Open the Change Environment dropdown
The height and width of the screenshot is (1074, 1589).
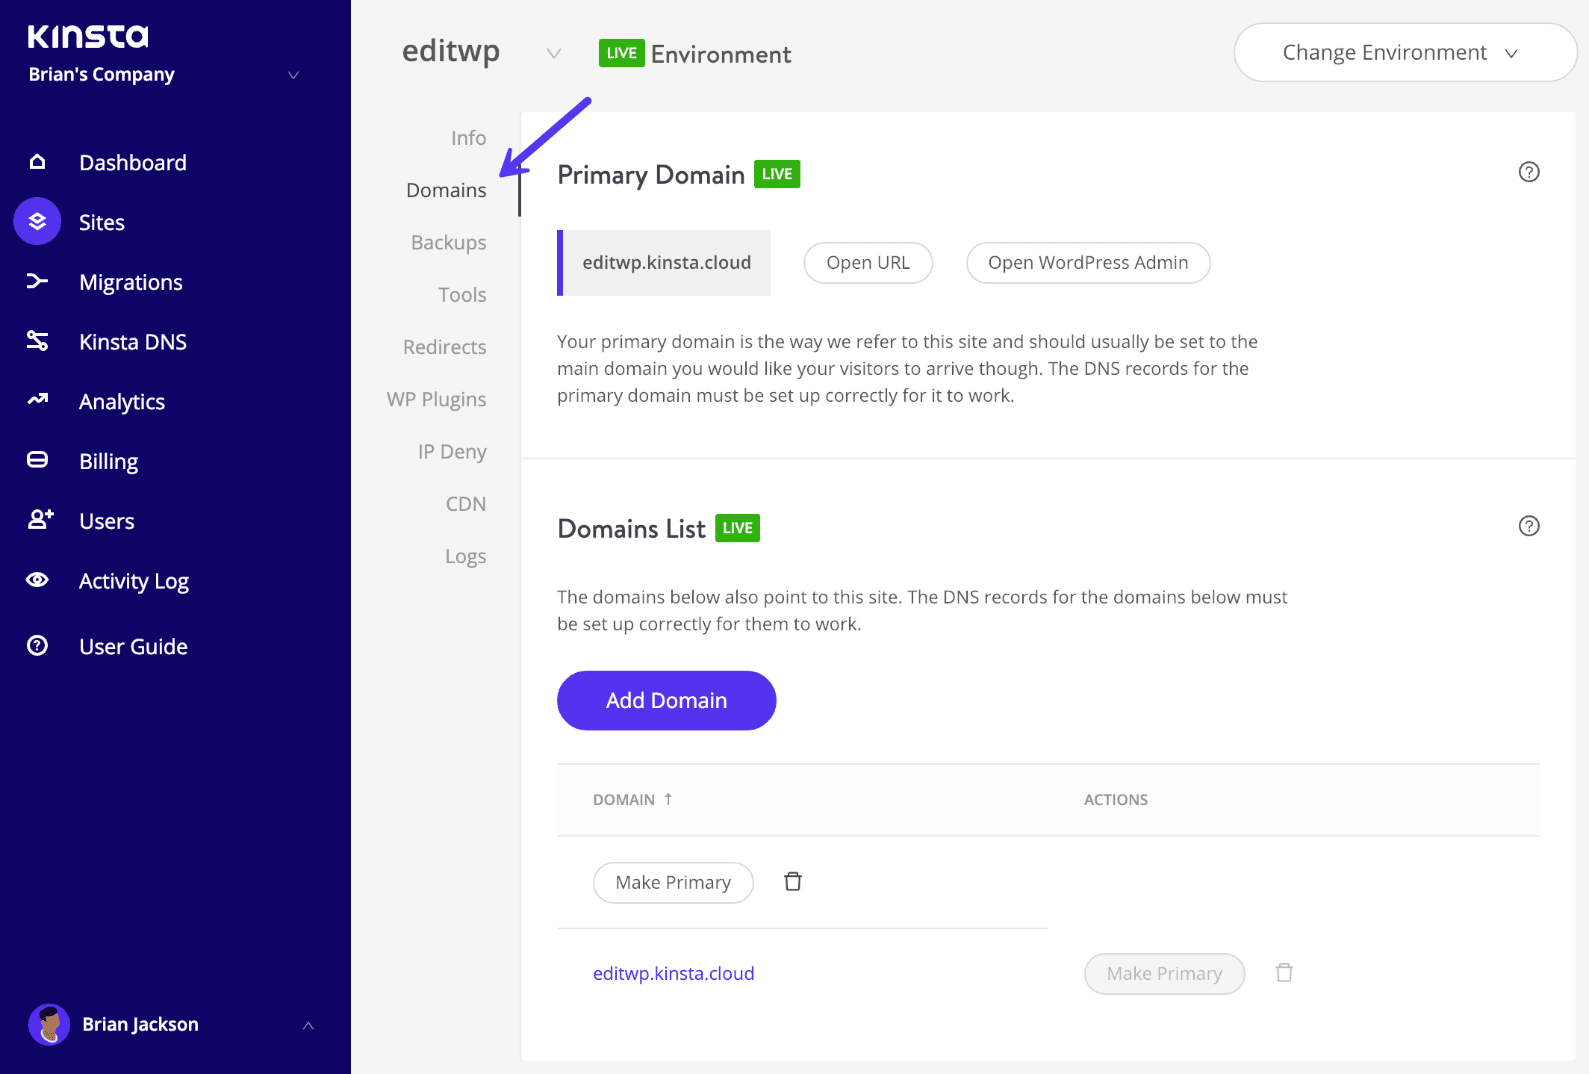coord(1405,53)
